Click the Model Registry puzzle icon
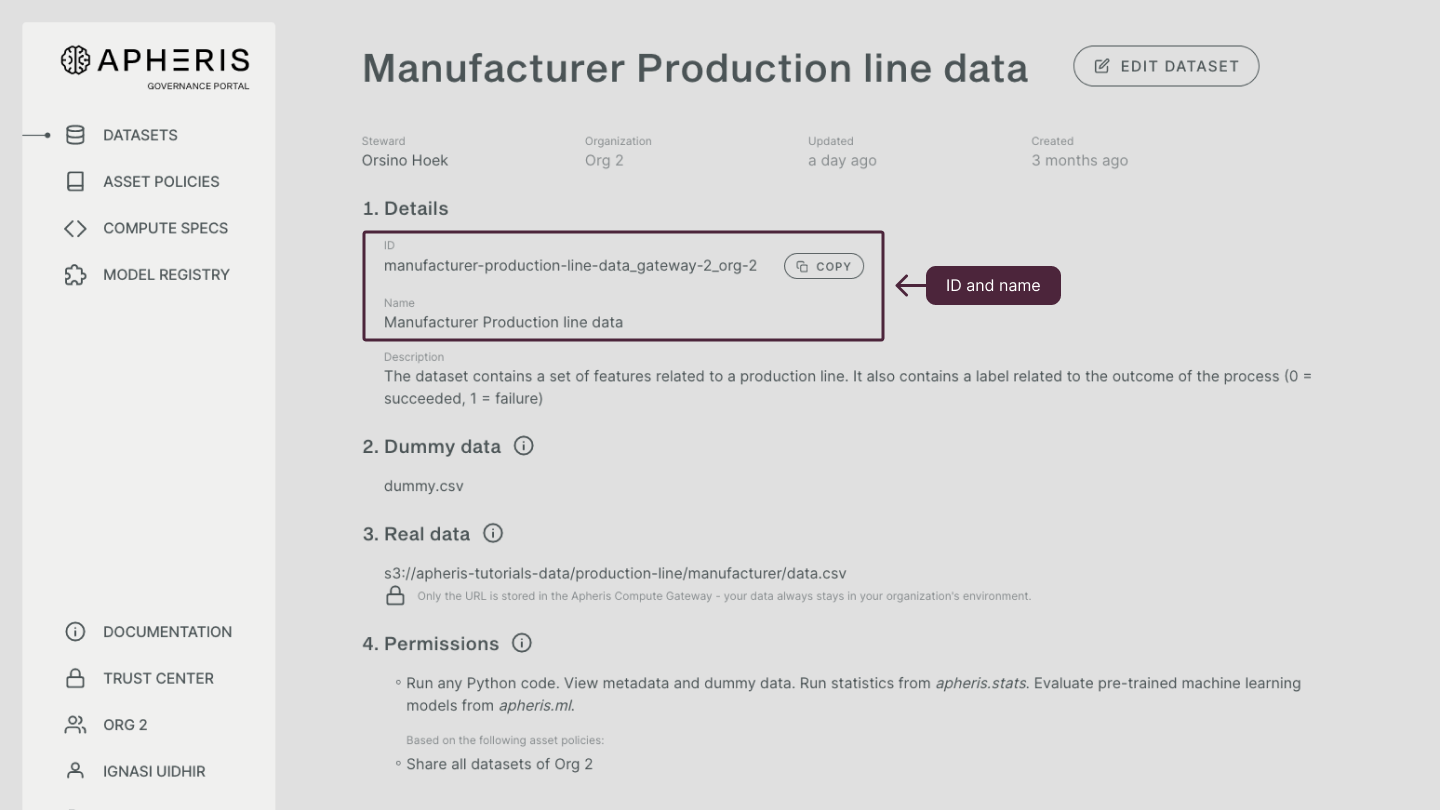Viewport: 1440px width, 810px height. 75,274
